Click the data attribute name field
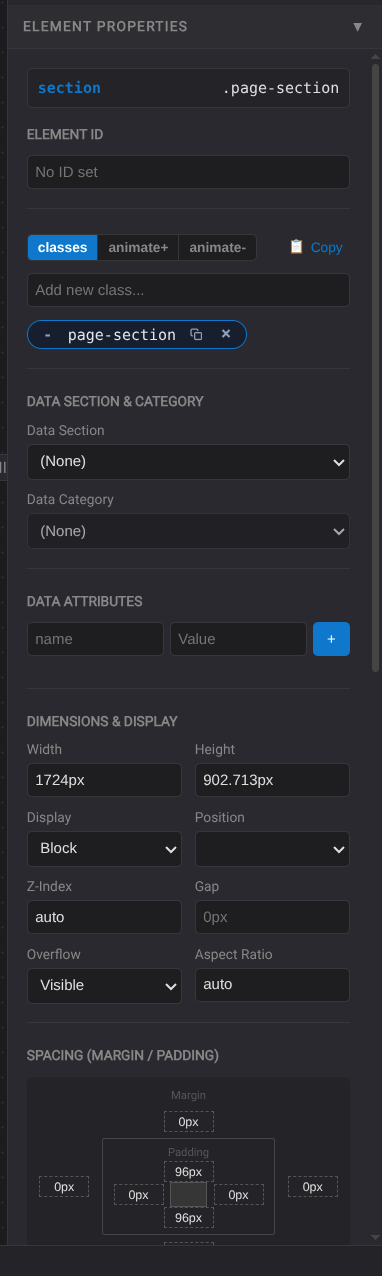This screenshot has width=382, height=1276. tap(95, 639)
